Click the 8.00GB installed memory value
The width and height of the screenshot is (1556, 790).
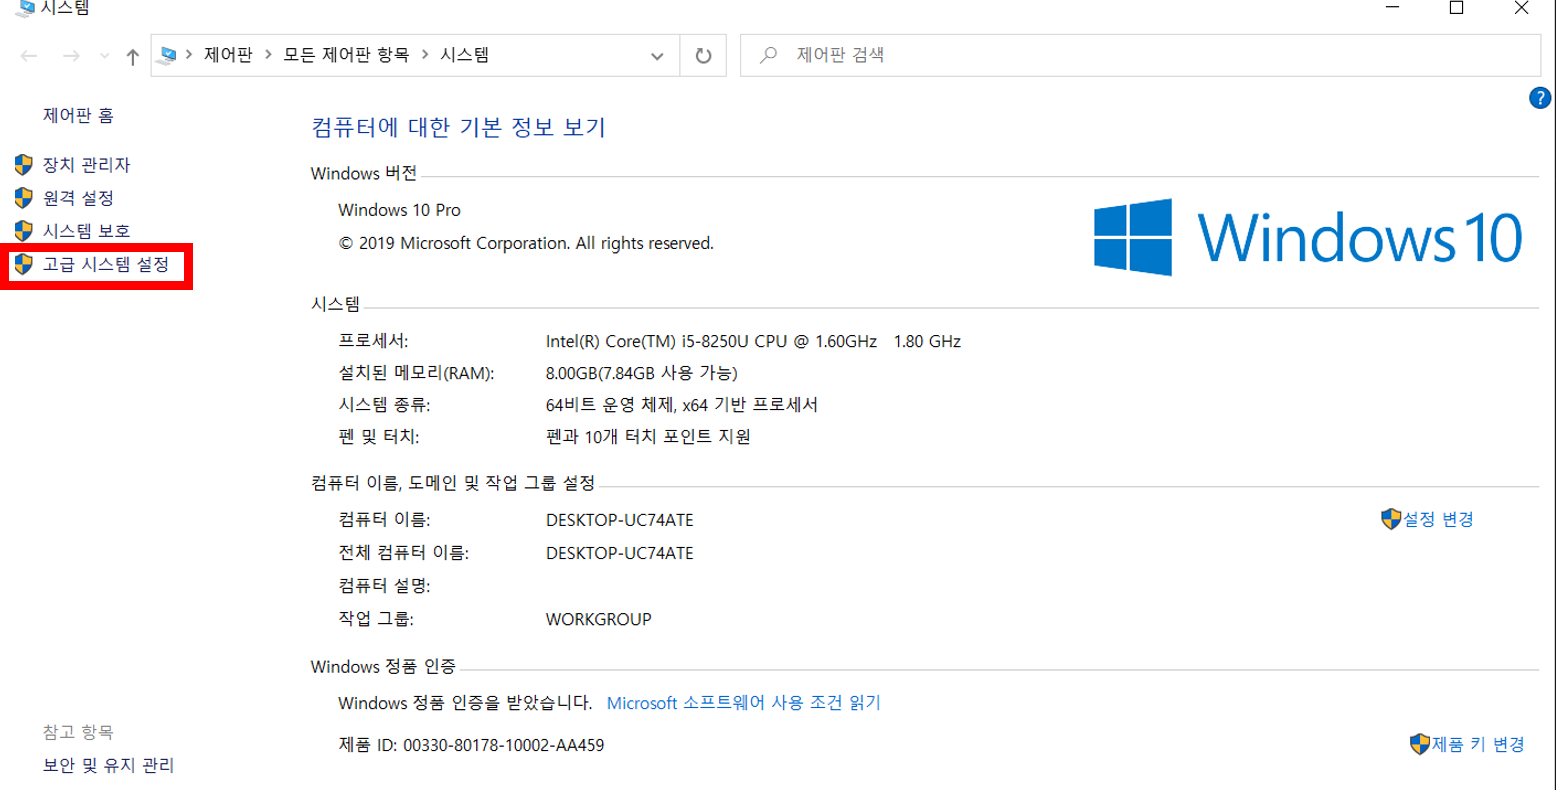[642, 373]
